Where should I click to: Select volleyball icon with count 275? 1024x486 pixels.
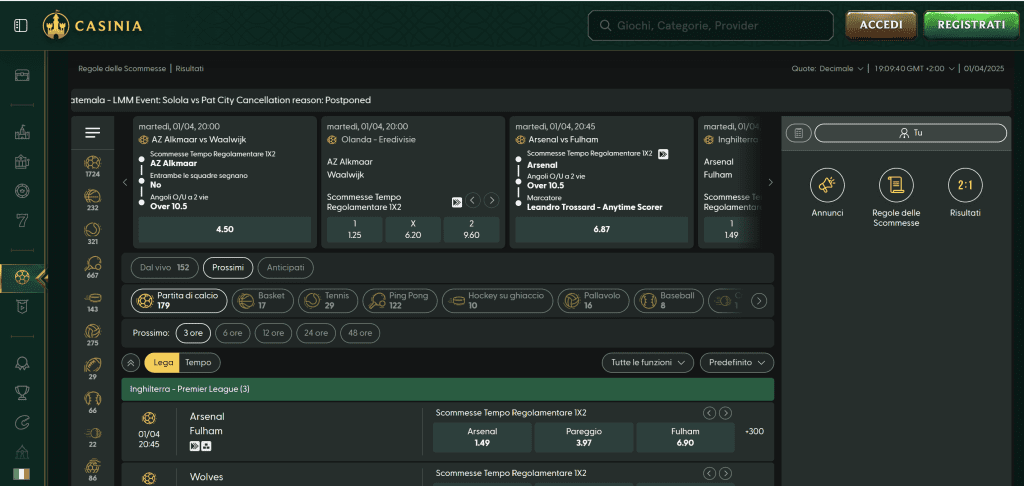click(93, 335)
